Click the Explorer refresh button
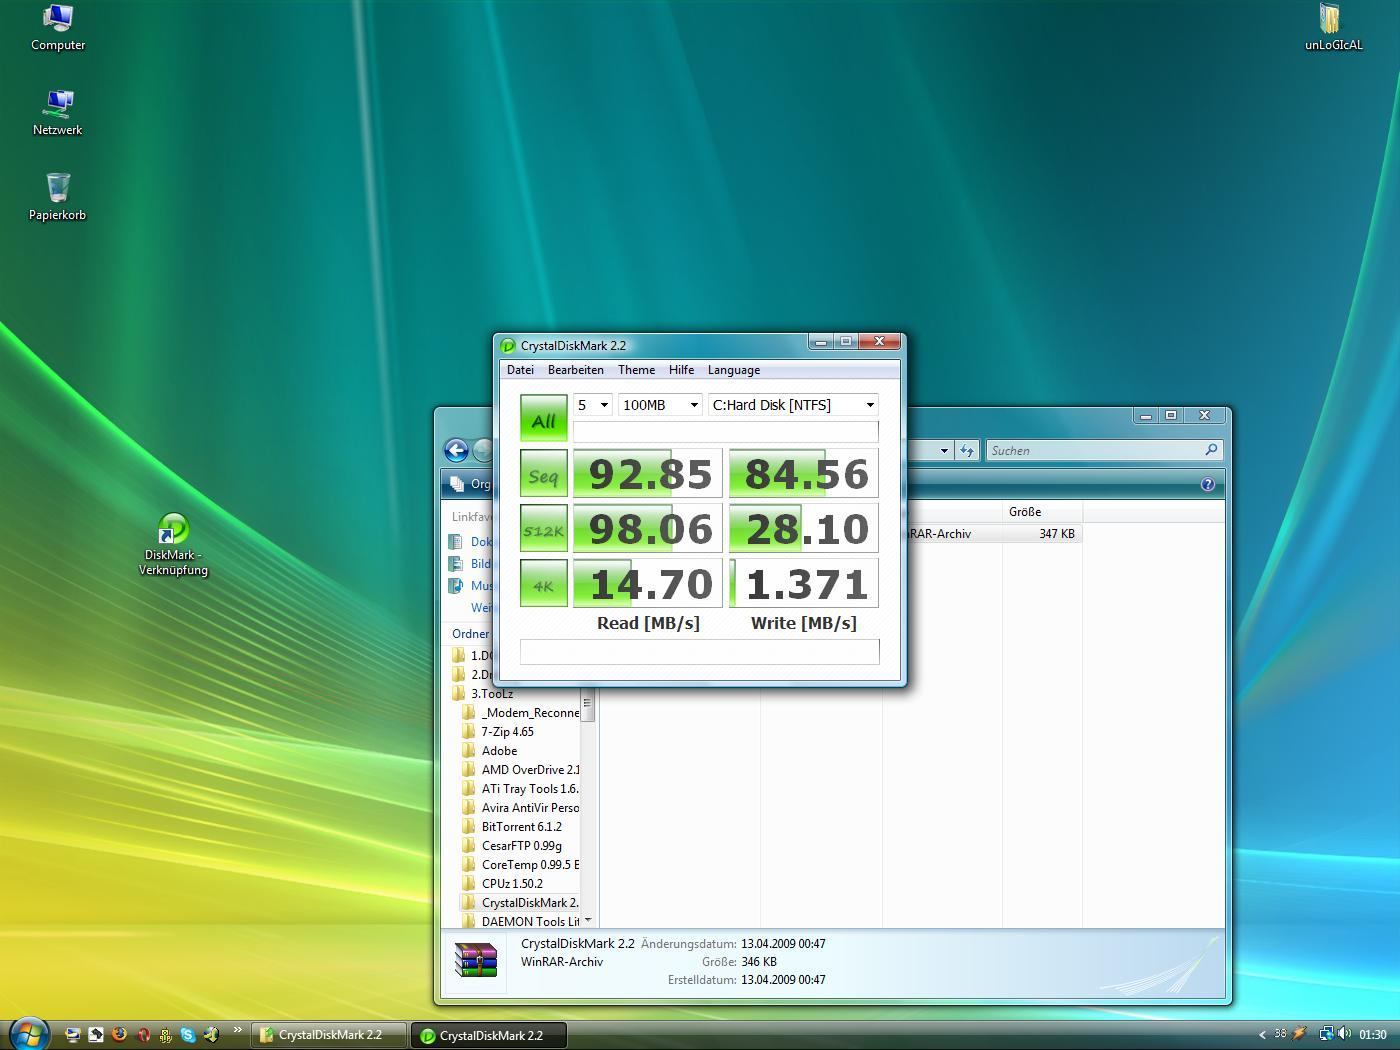 click(966, 451)
